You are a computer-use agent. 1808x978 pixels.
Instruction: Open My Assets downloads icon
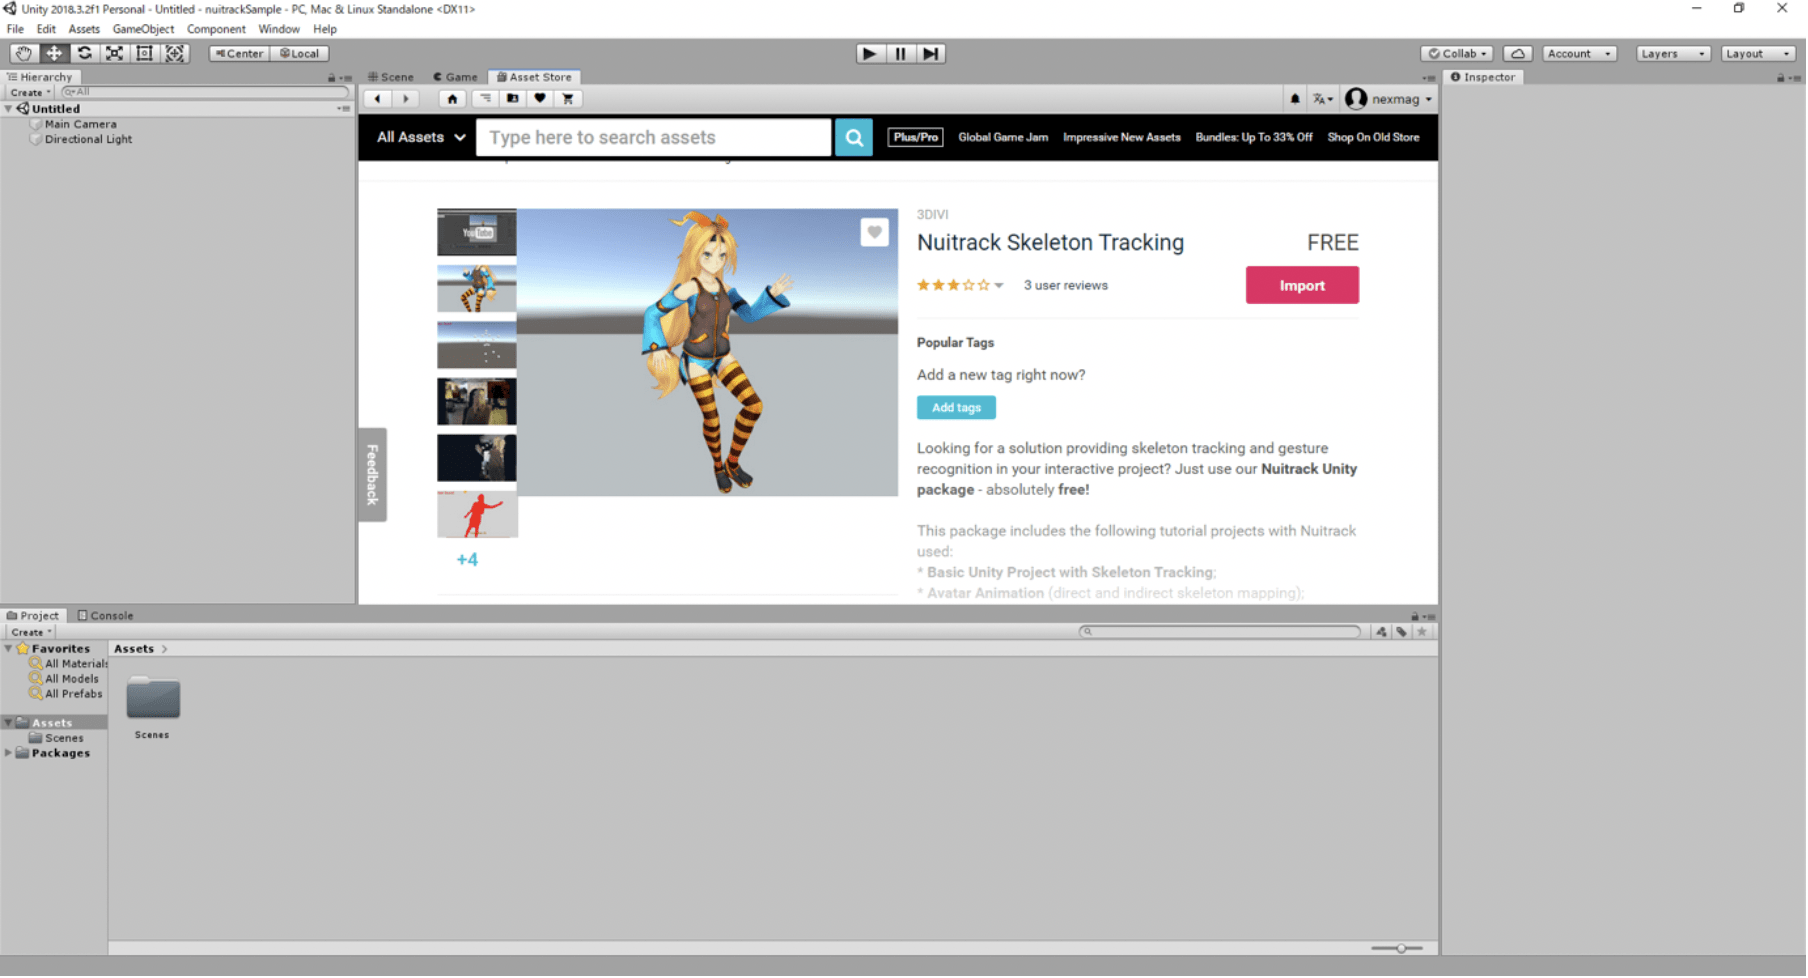(x=513, y=99)
